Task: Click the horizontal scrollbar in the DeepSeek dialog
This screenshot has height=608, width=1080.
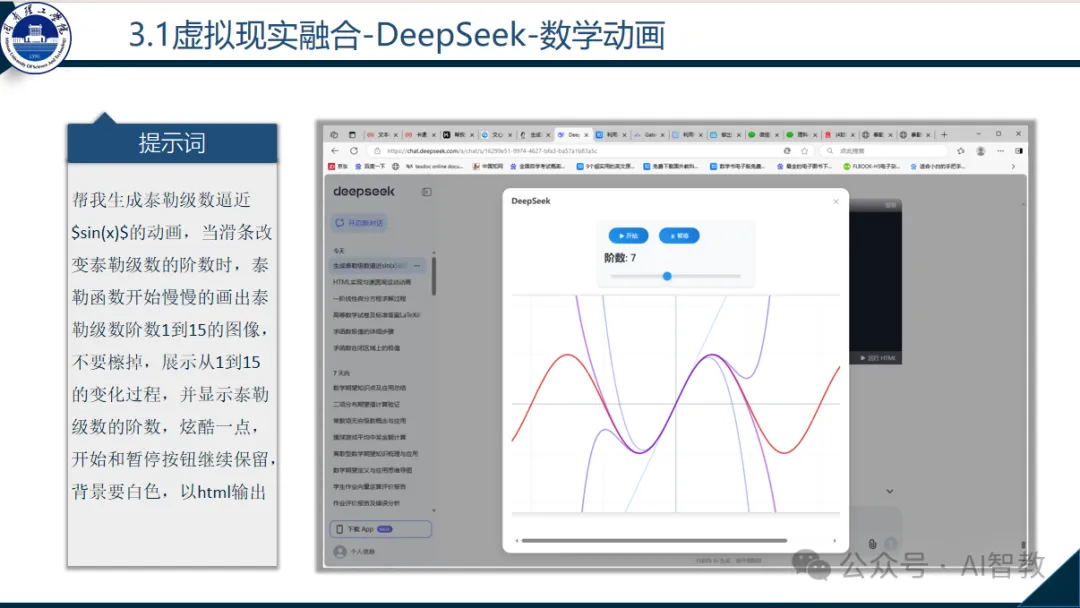Action: tap(654, 541)
